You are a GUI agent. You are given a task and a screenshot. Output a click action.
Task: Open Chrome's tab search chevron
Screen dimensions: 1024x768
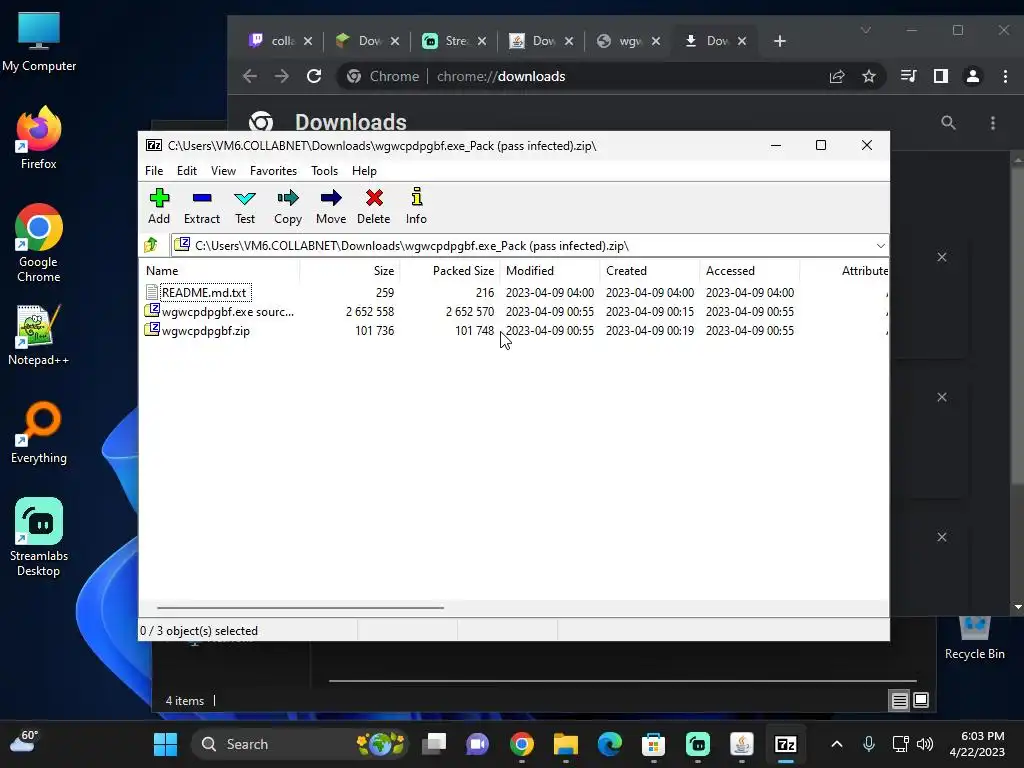click(x=865, y=30)
